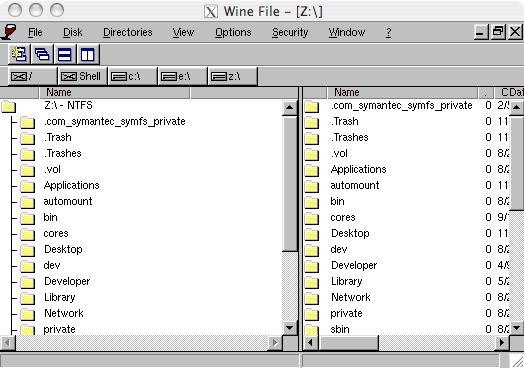Click folder icon of .vol in right pane
The width and height of the screenshot is (524, 368).
click(311, 154)
